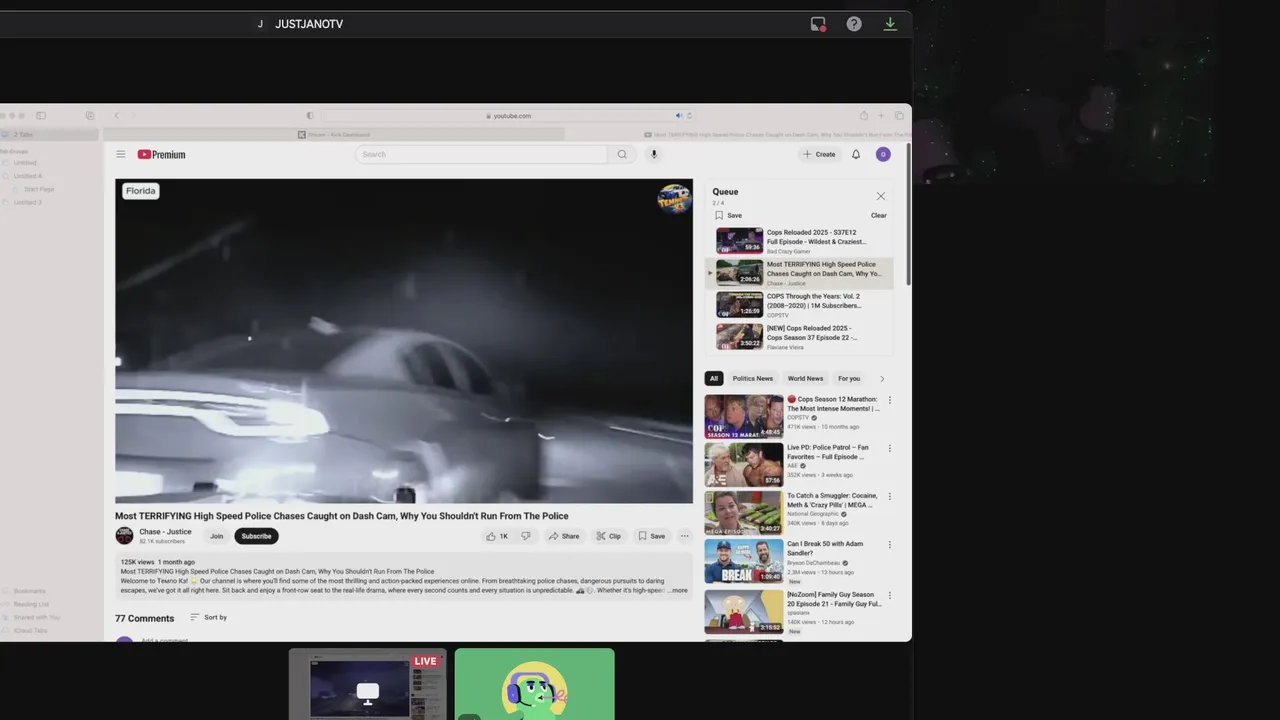Viewport: 1280px width, 720px height.
Task: Click Safari back arrow
Action: 116,115
